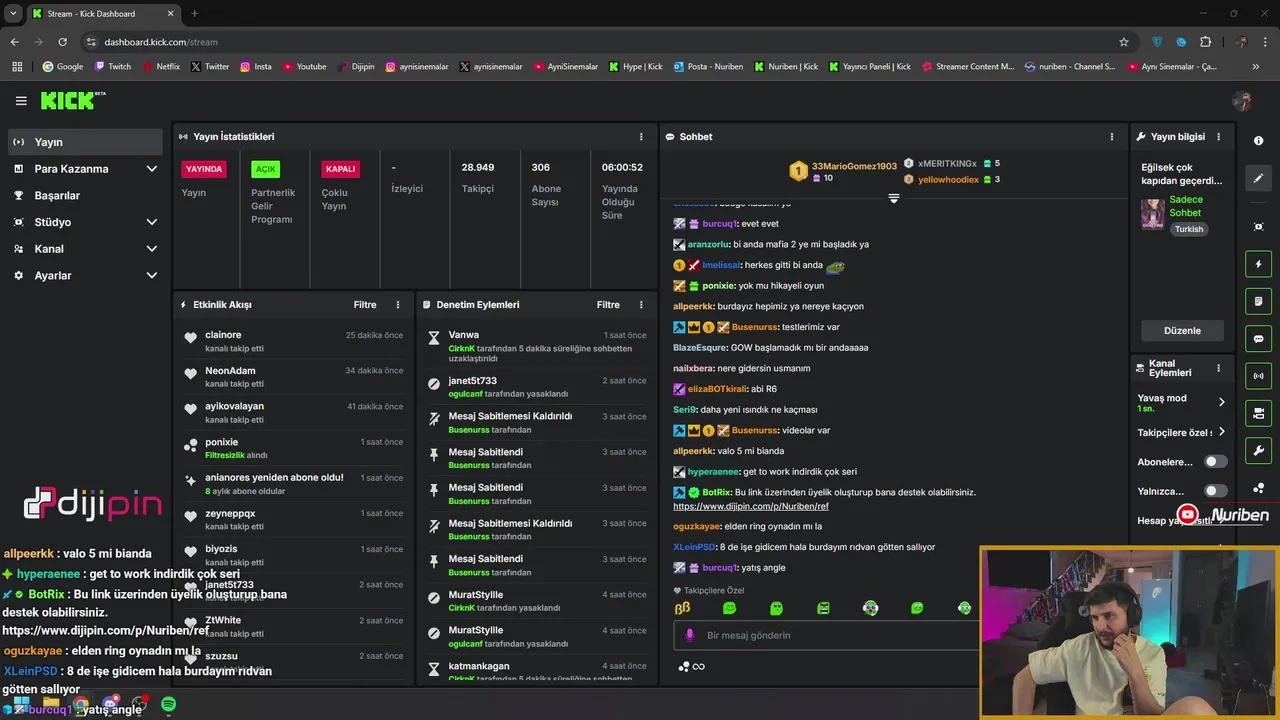
Task: Click the browser address bar
Action: coord(600,42)
